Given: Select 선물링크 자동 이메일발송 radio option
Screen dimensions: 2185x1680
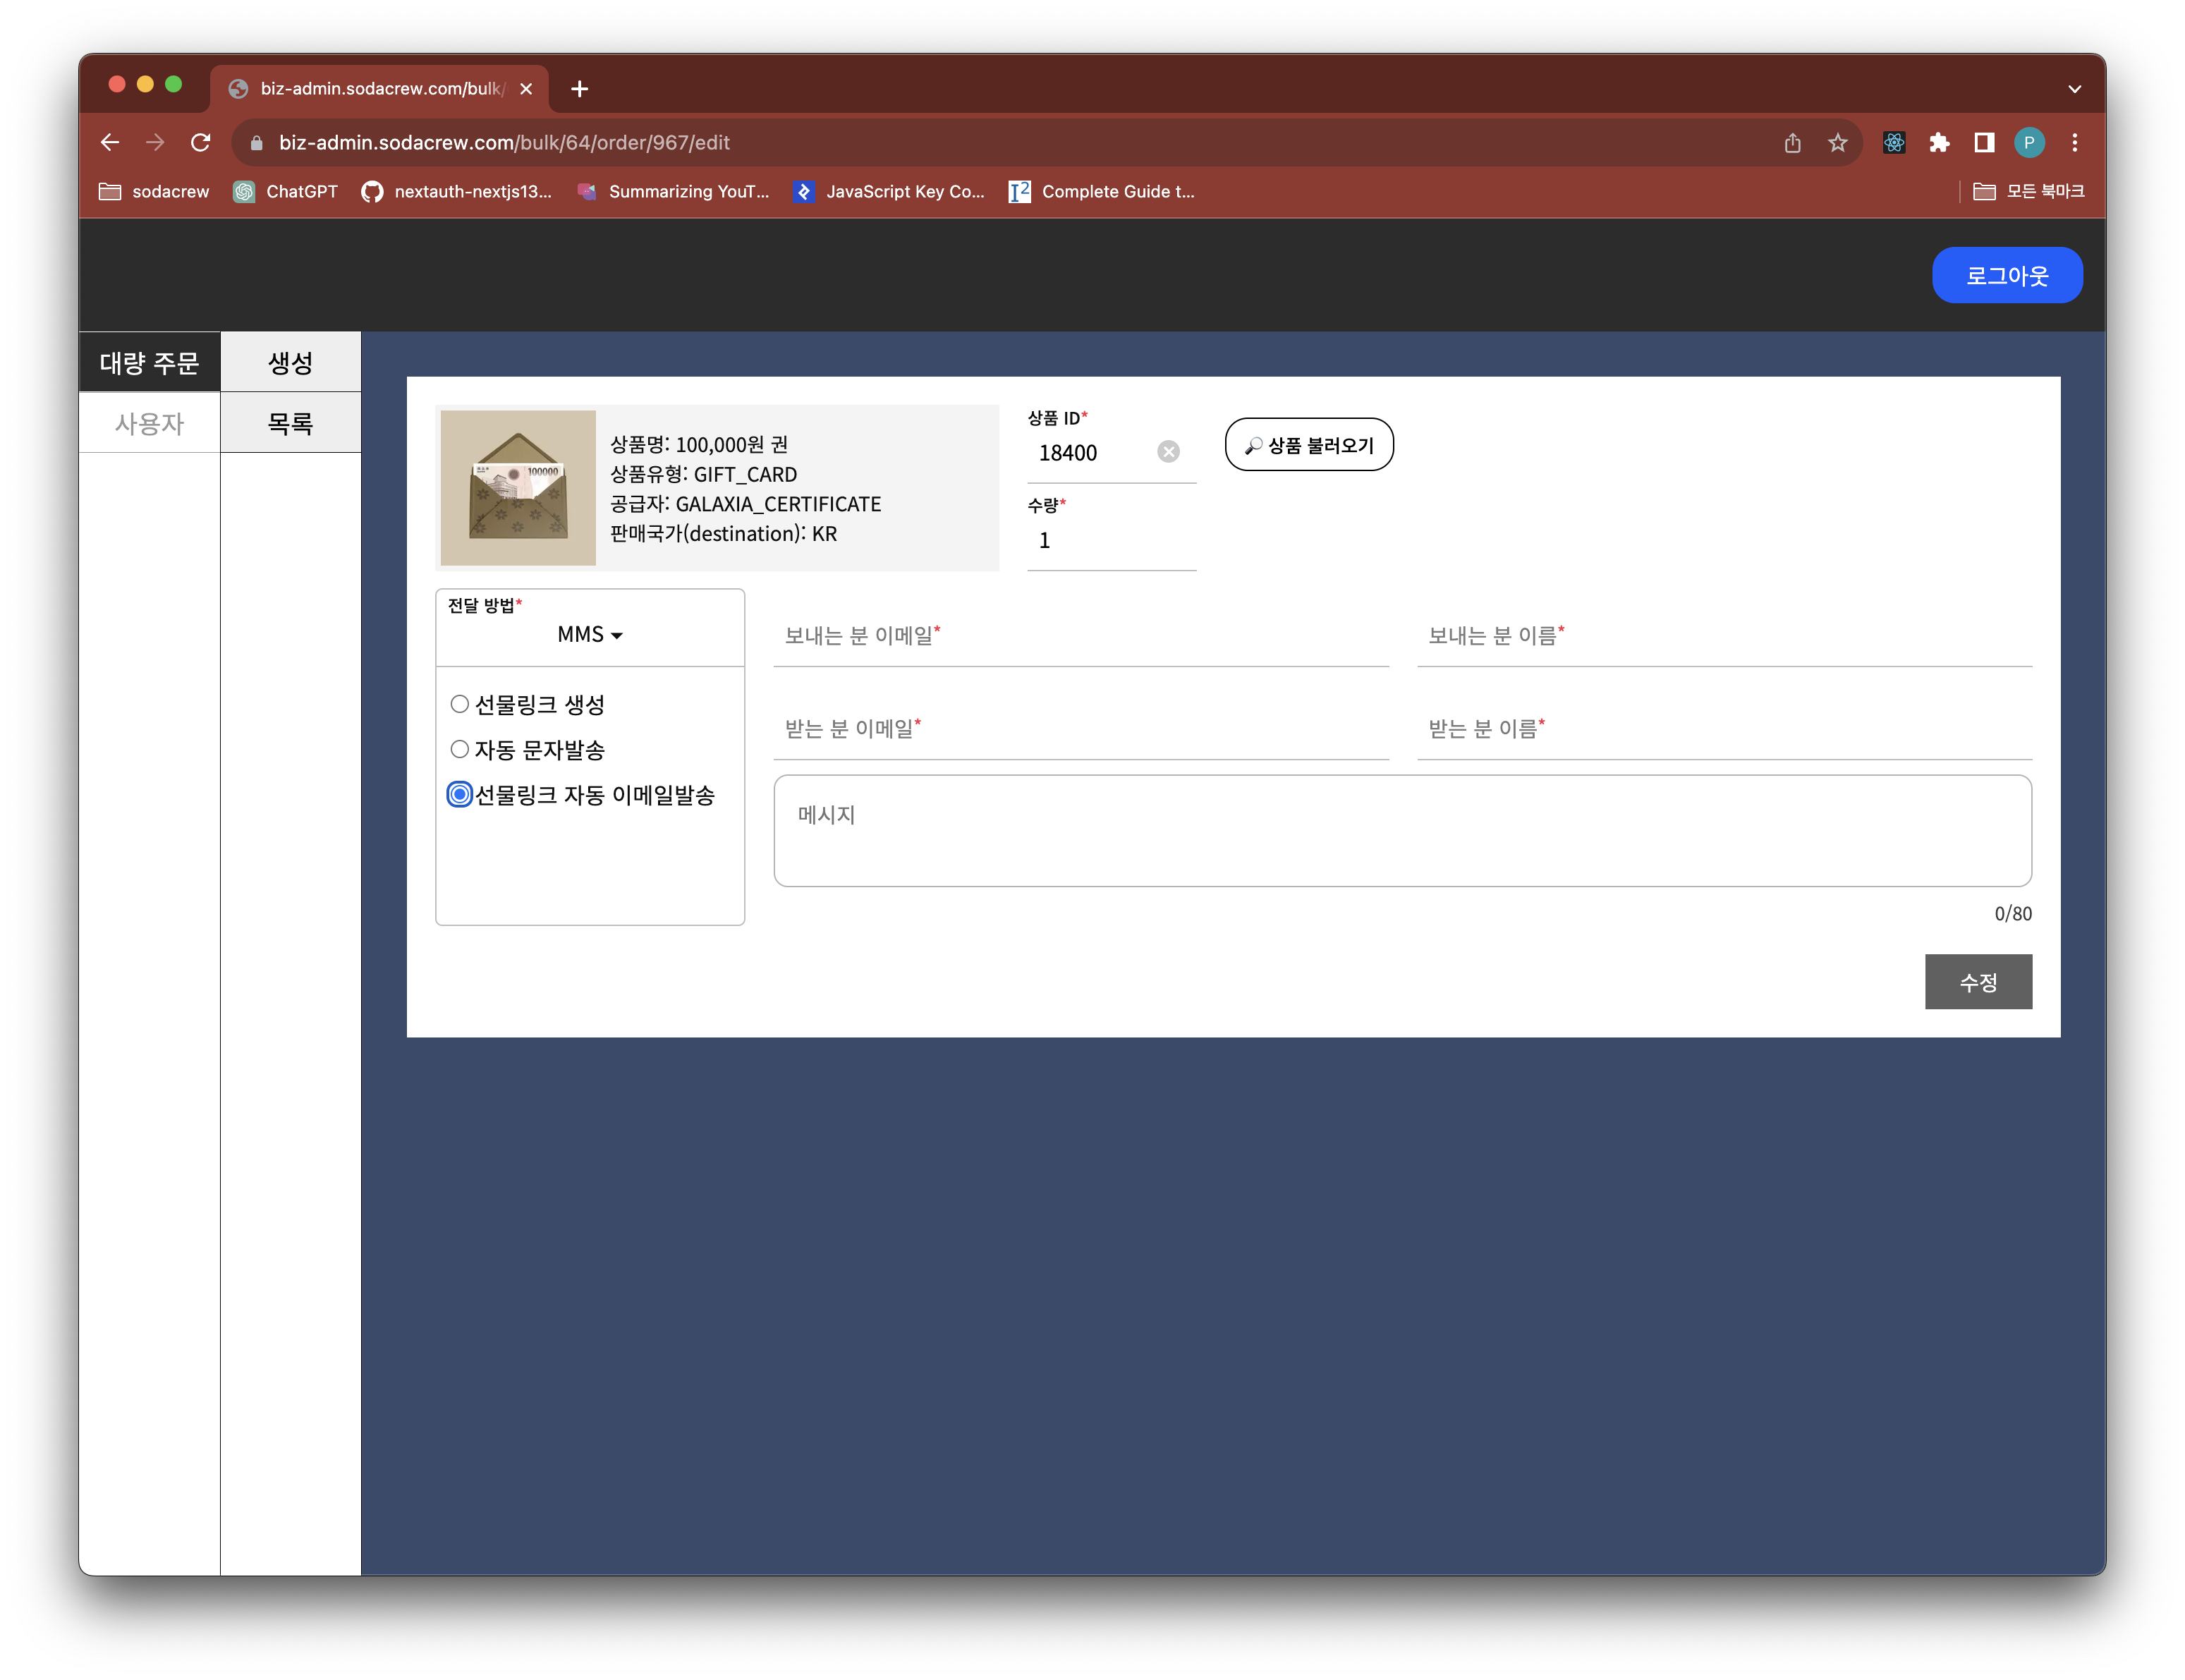Looking at the screenshot, I should (x=460, y=795).
